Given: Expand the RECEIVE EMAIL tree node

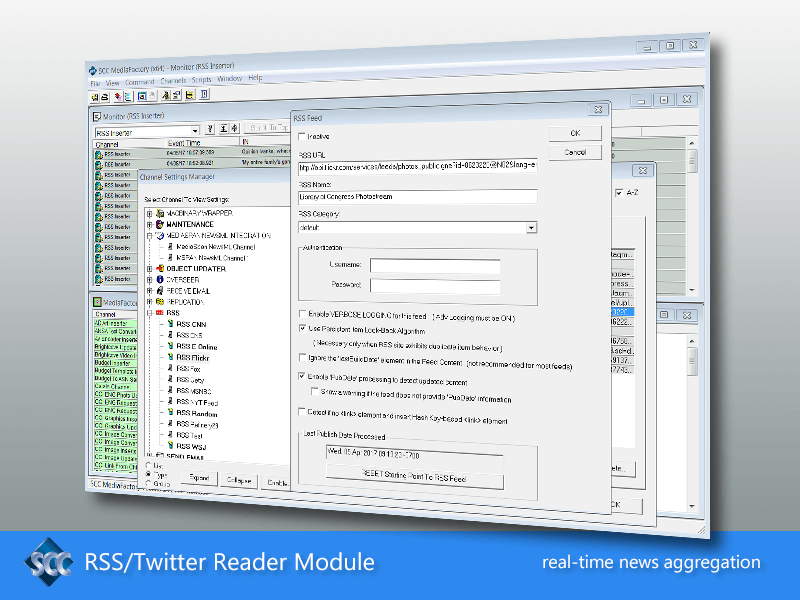Looking at the screenshot, I should click(x=149, y=291).
